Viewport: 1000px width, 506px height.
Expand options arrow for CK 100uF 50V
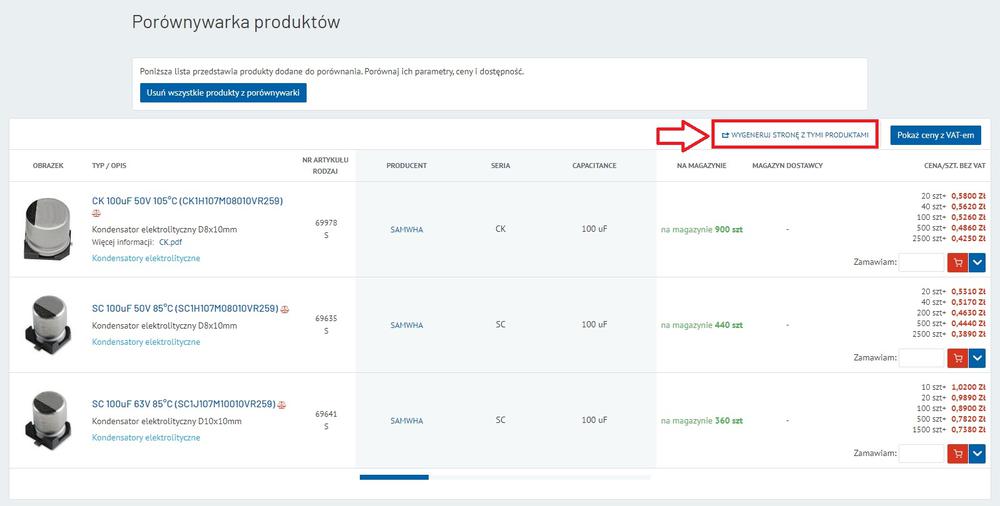point(977,262)
